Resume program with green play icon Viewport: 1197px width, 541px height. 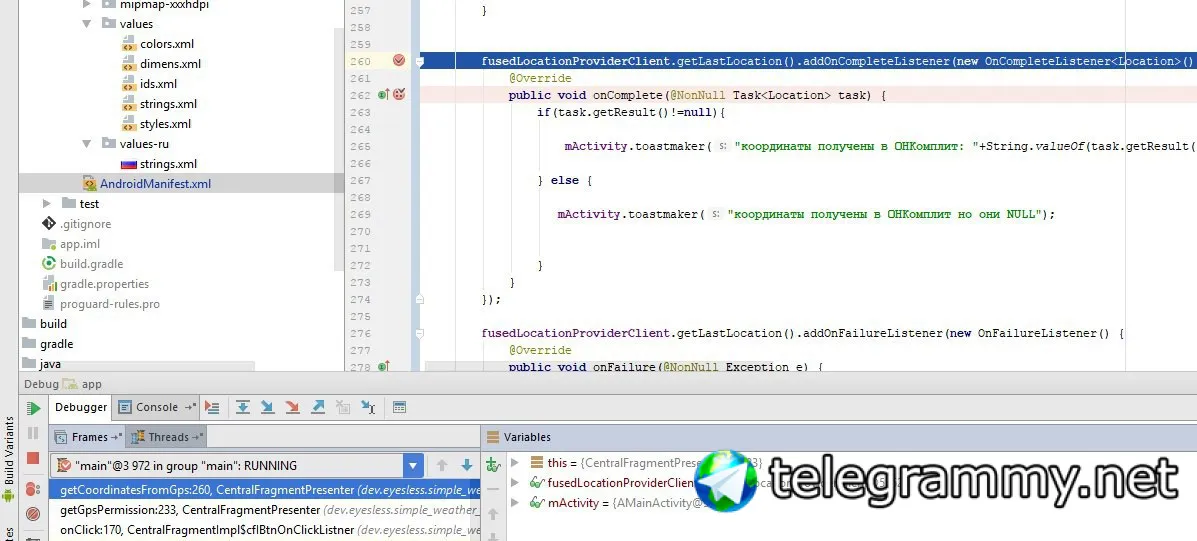coord(33,409)
